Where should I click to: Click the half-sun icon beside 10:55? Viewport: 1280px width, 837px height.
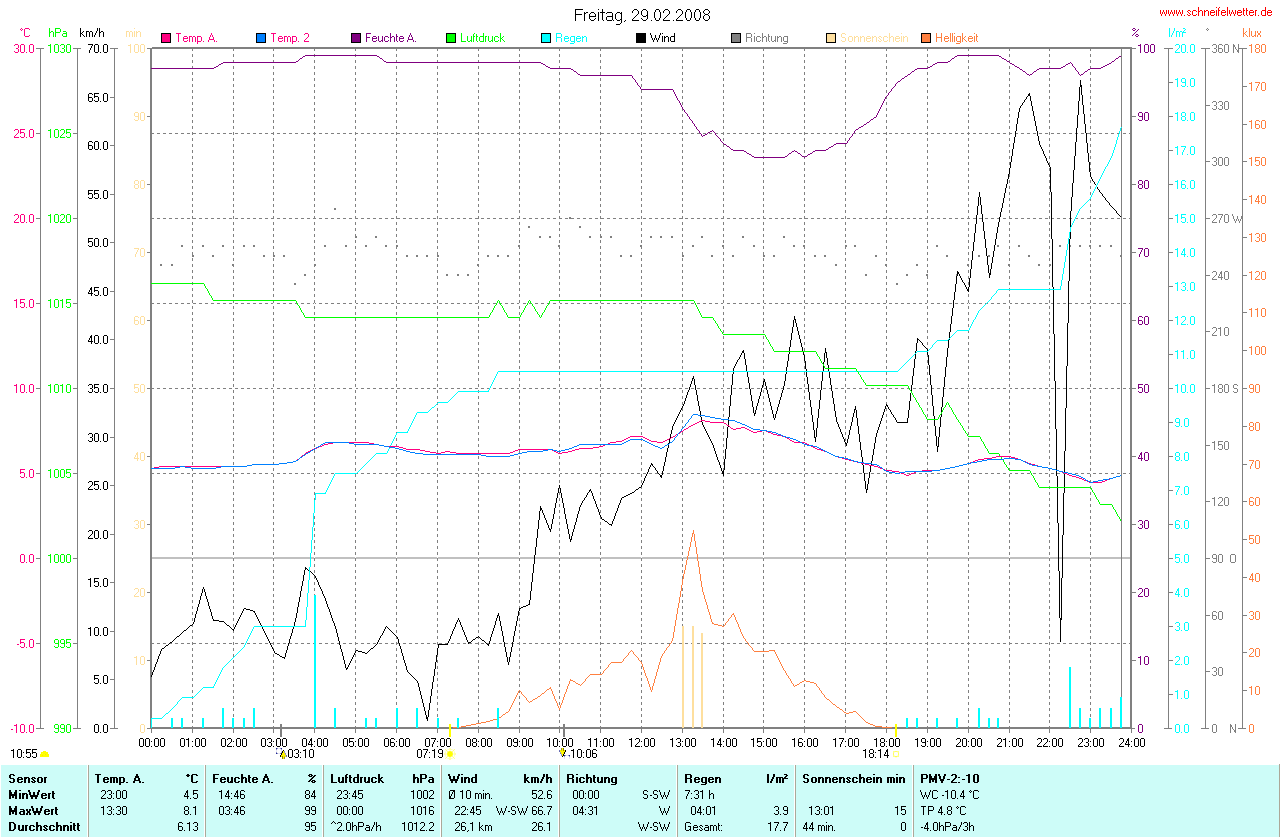coord(45,753)
